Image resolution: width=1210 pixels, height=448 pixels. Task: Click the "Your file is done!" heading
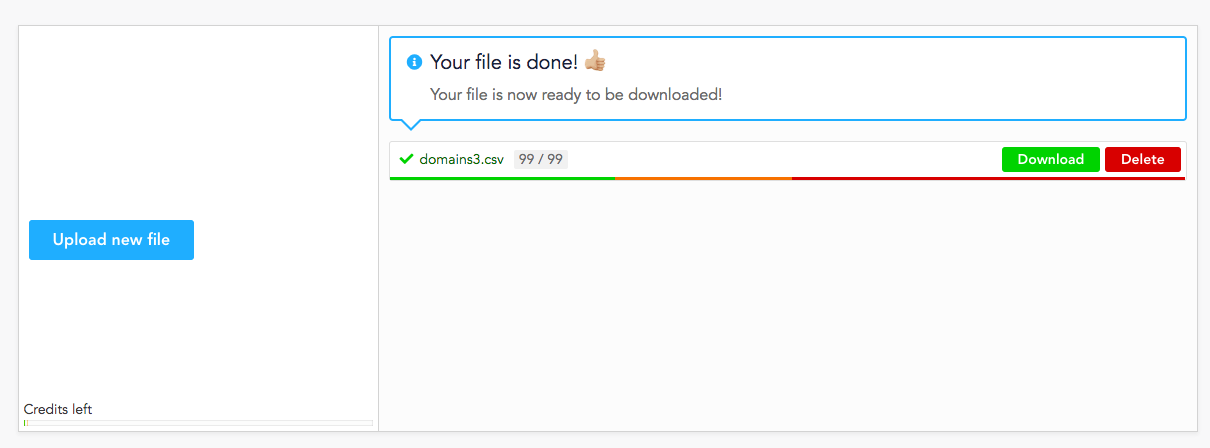(504, 62)
